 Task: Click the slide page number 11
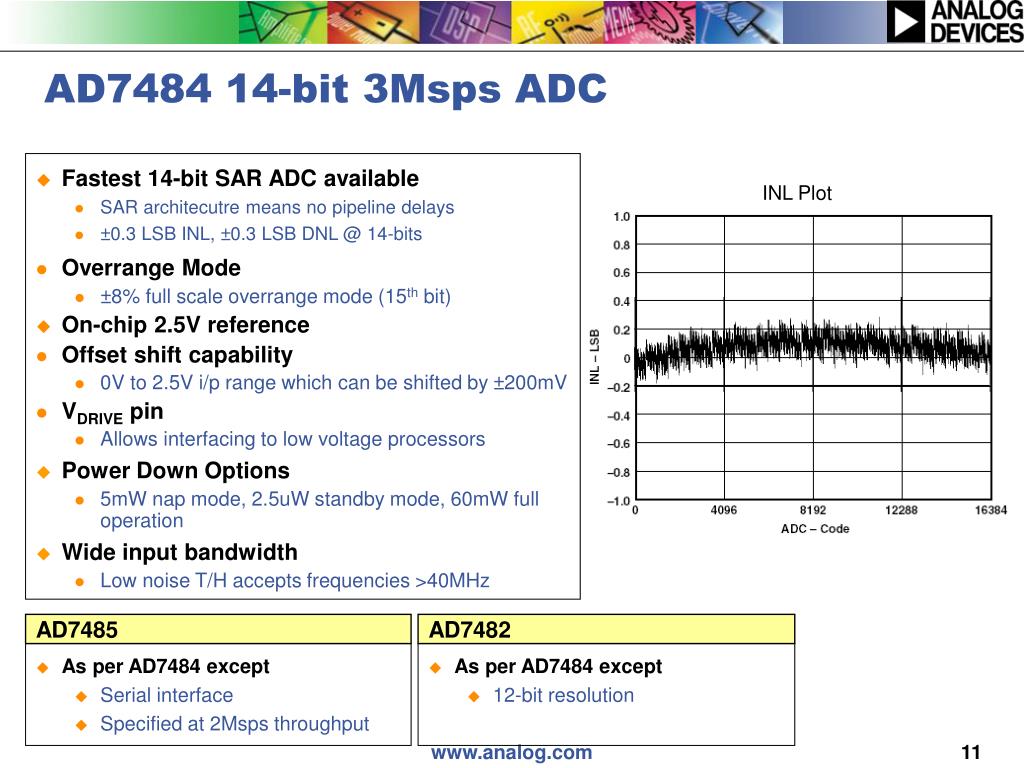(971, 752)
